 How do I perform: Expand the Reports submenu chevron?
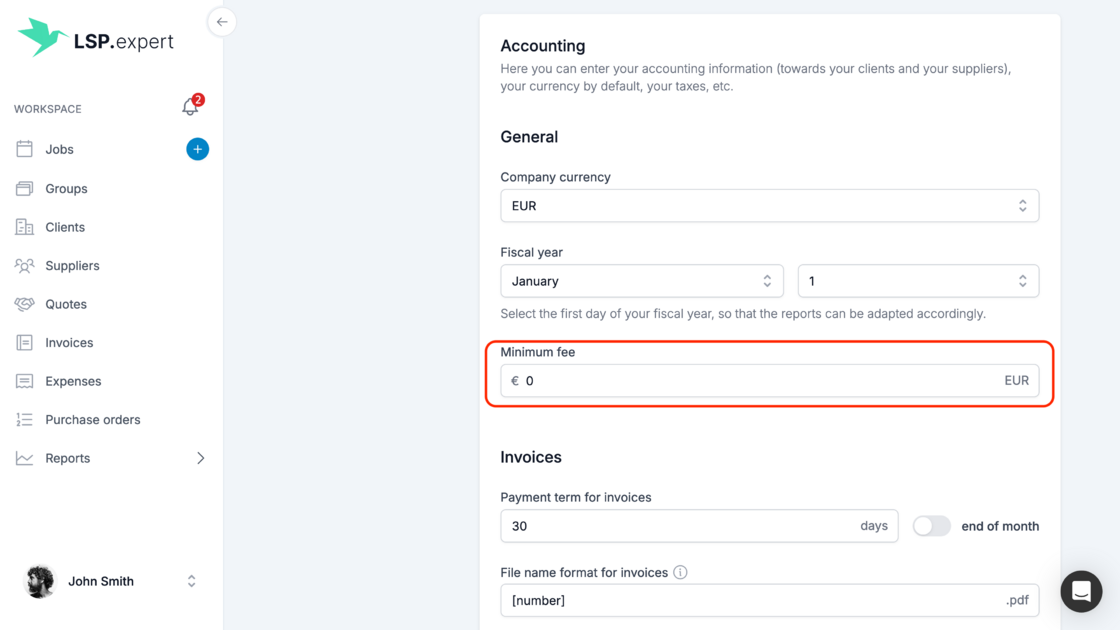(200, 458)
